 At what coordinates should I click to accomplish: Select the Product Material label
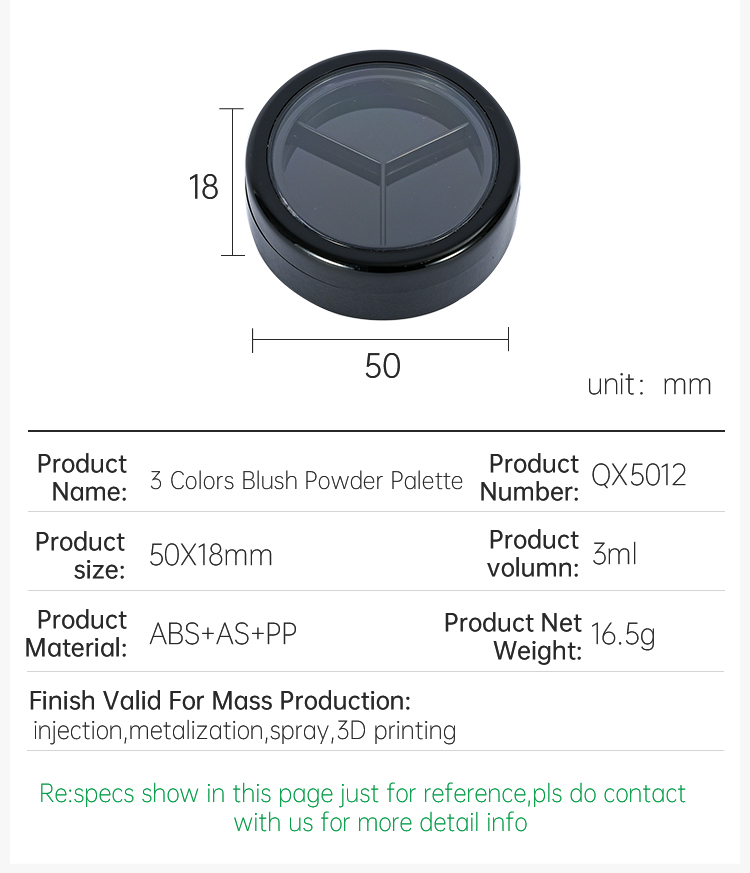point(76,634)
